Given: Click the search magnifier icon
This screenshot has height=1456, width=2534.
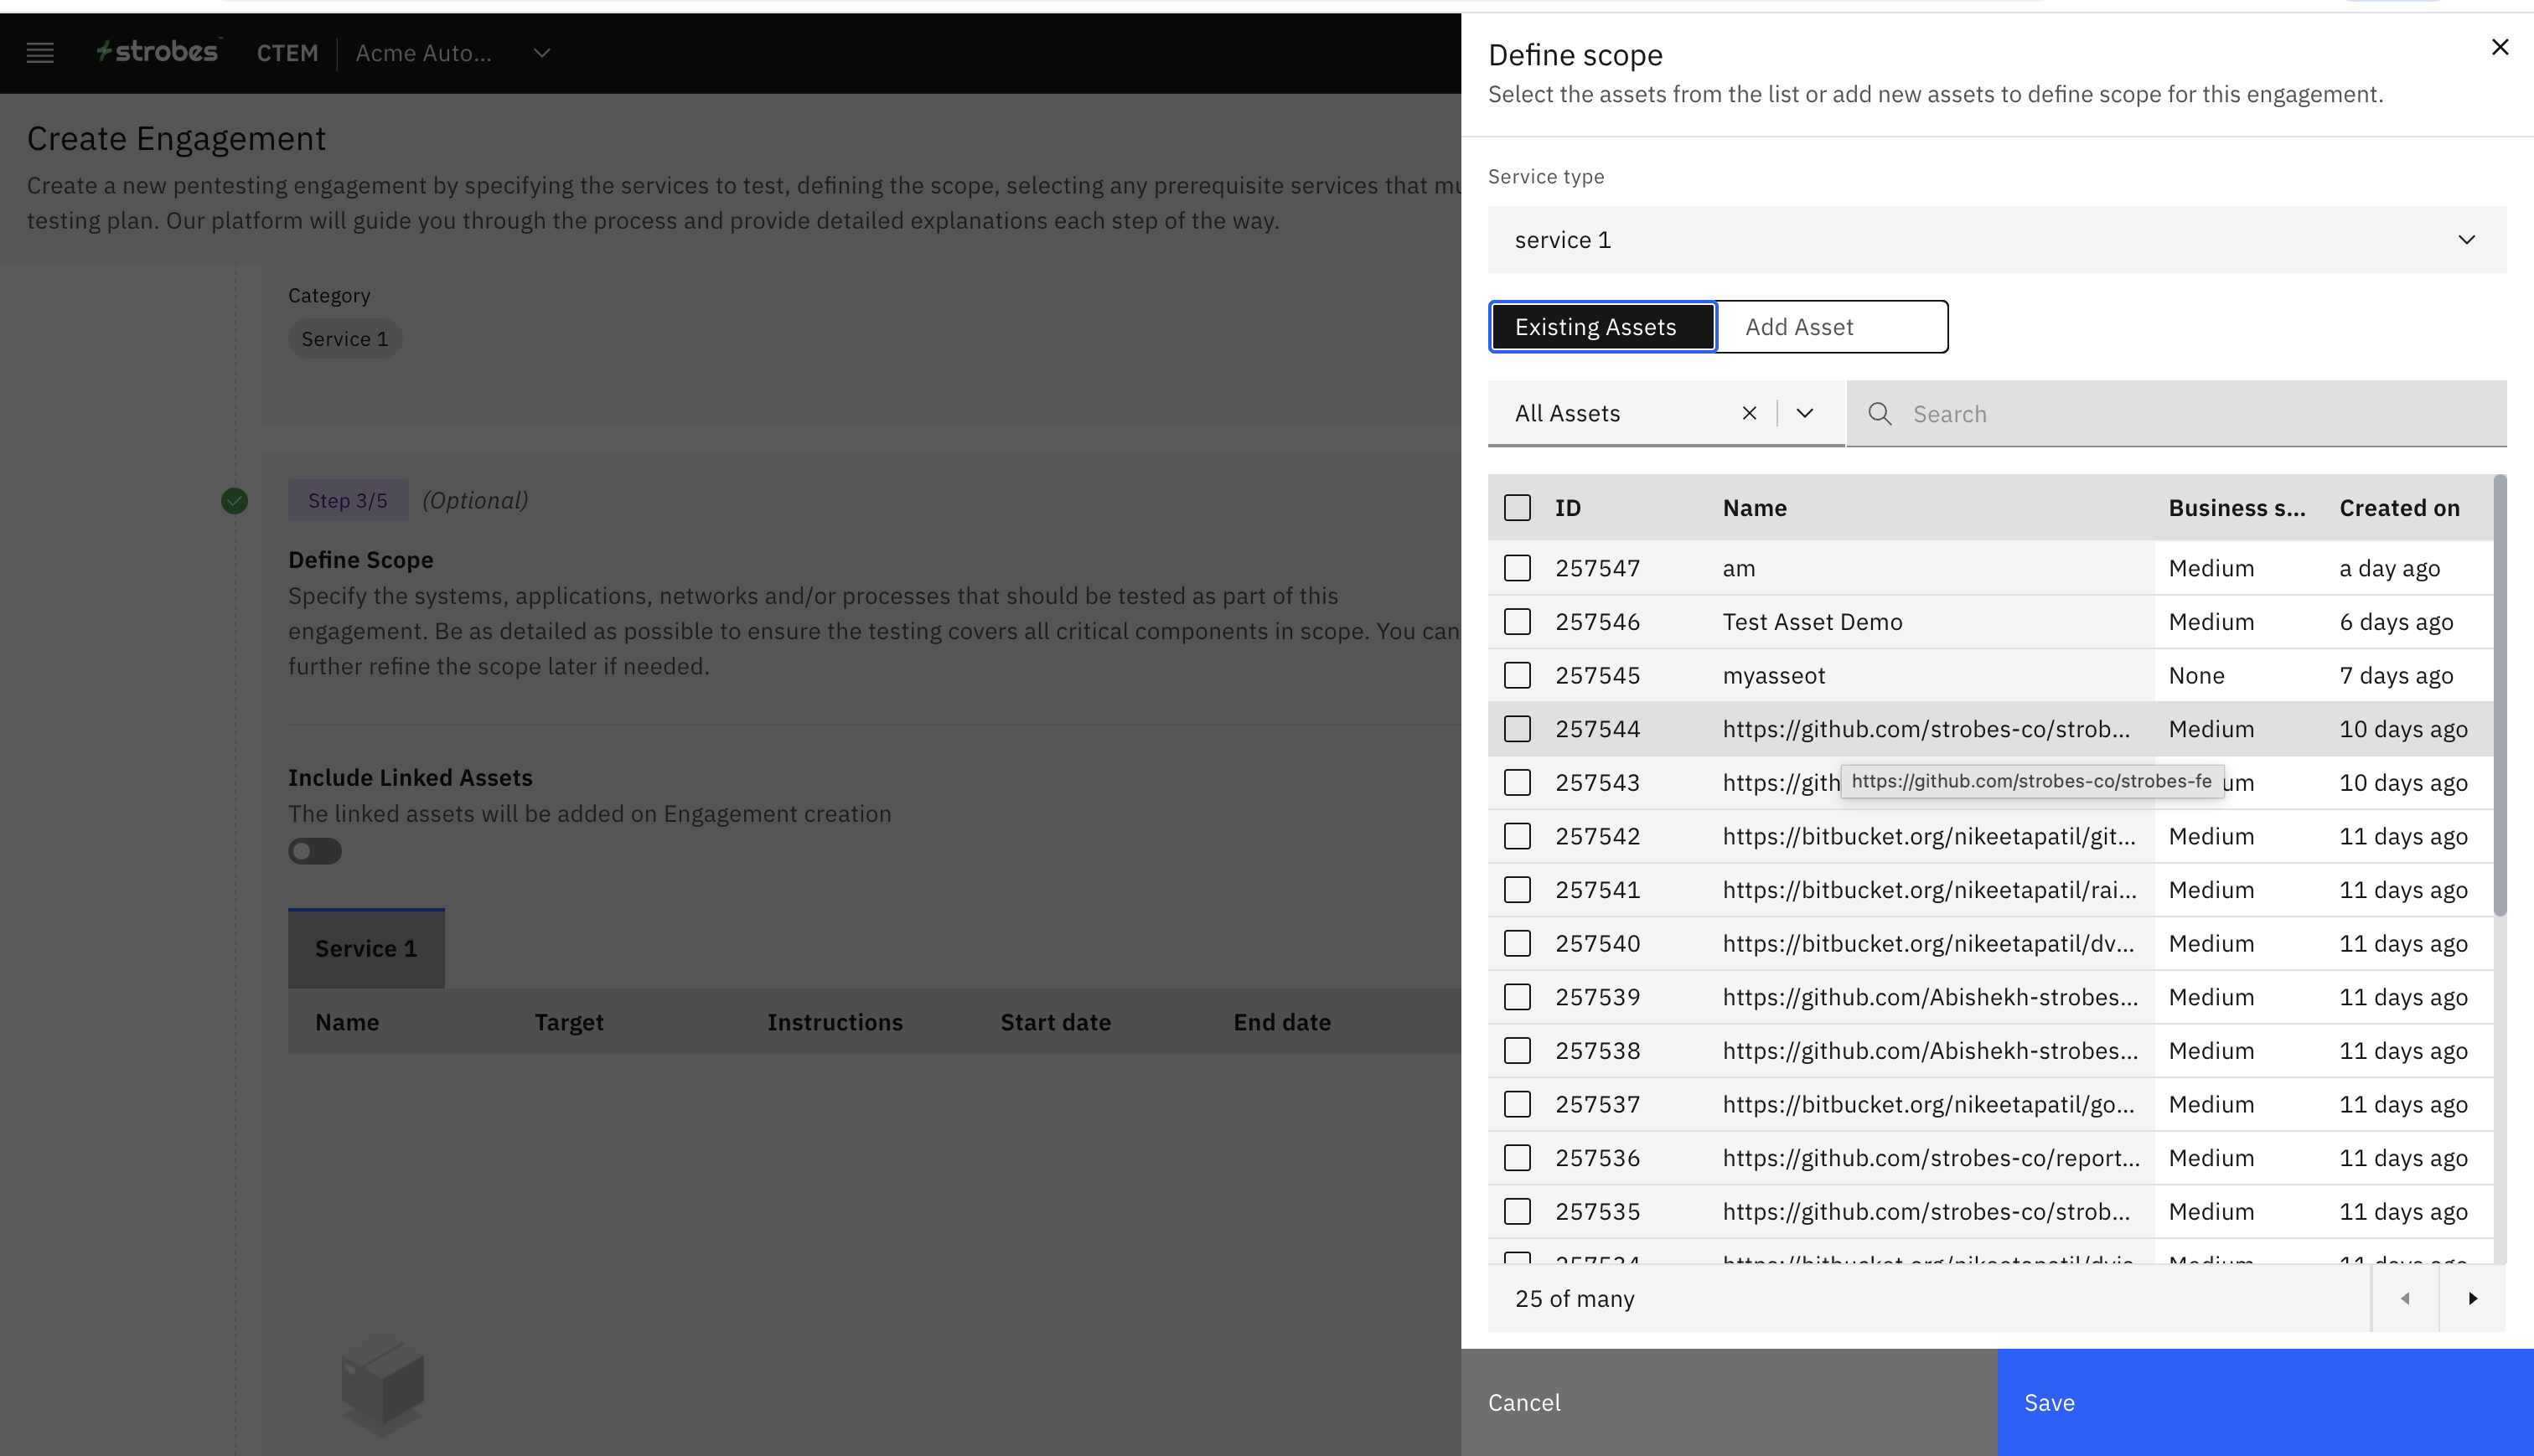Looking at the screenshot, I should click(1880, 414).
